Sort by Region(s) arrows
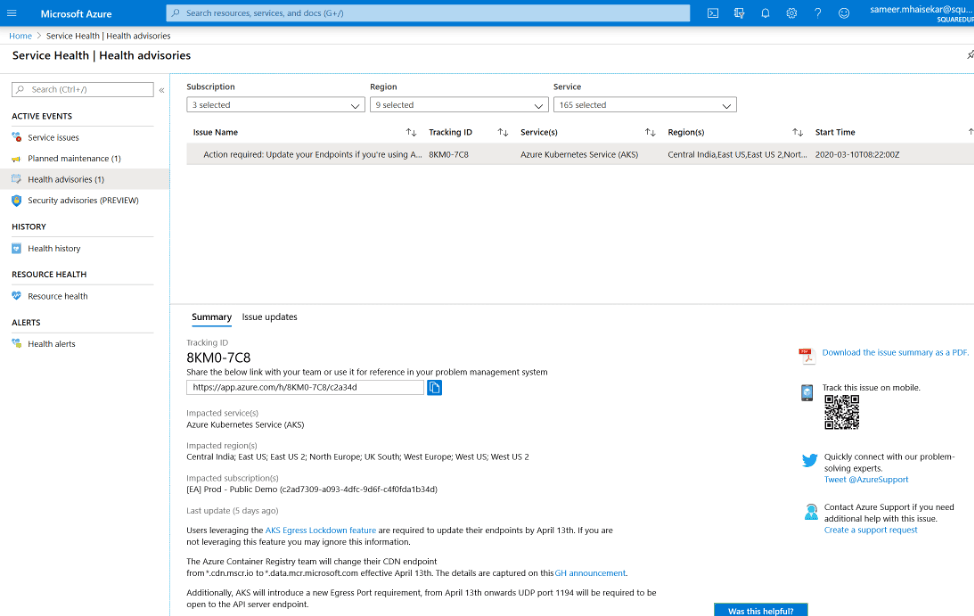 click(798, 132)
